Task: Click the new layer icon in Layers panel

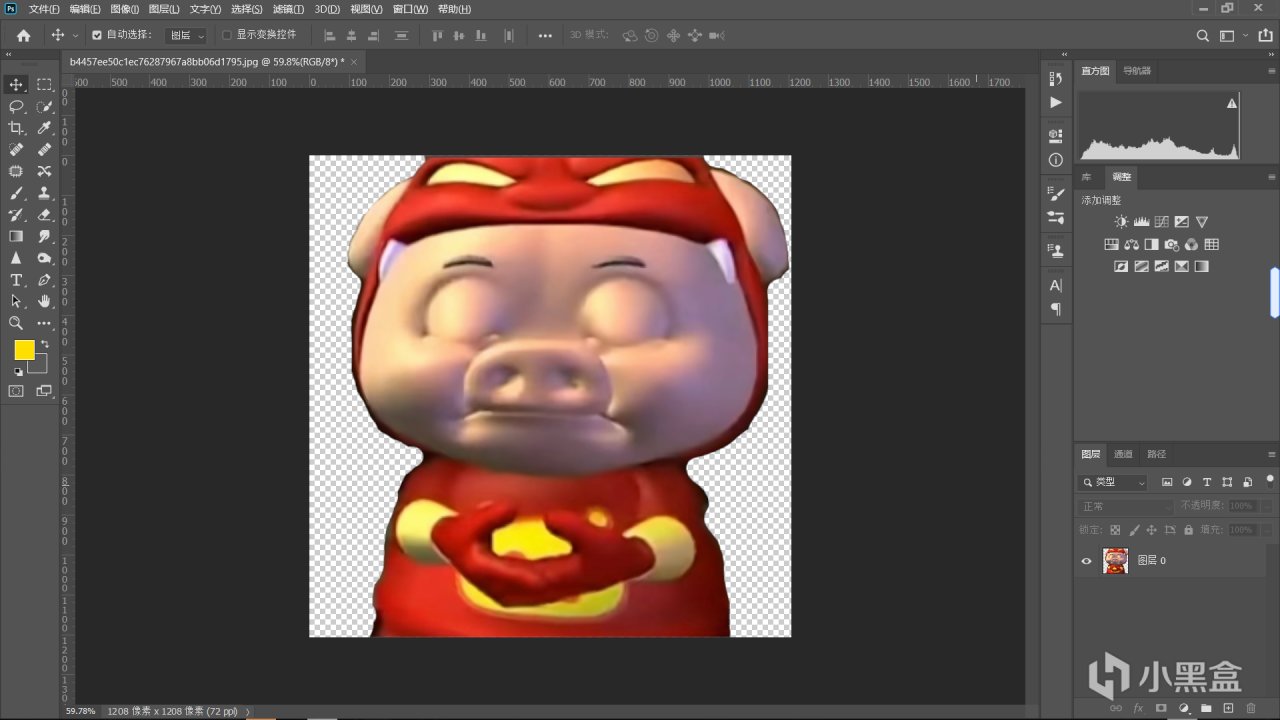Action: 1228,708
